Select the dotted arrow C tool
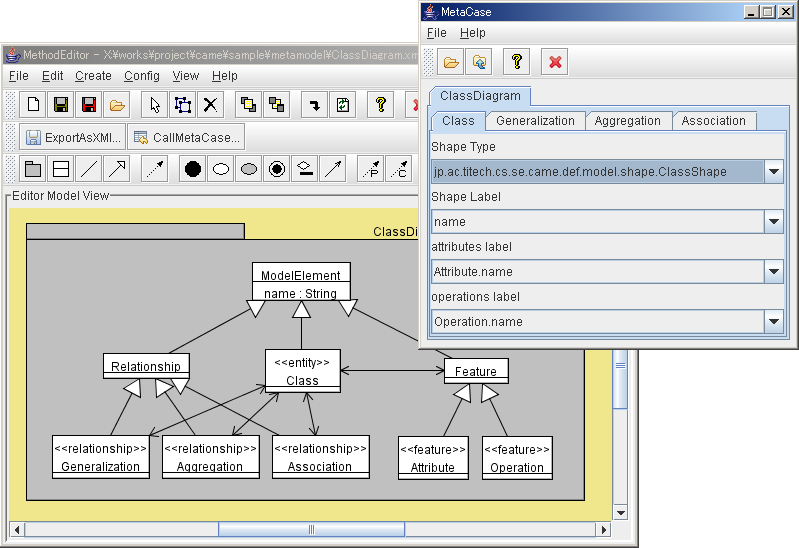Viewport: 799px width, 548px height. (x=399, y=169)
